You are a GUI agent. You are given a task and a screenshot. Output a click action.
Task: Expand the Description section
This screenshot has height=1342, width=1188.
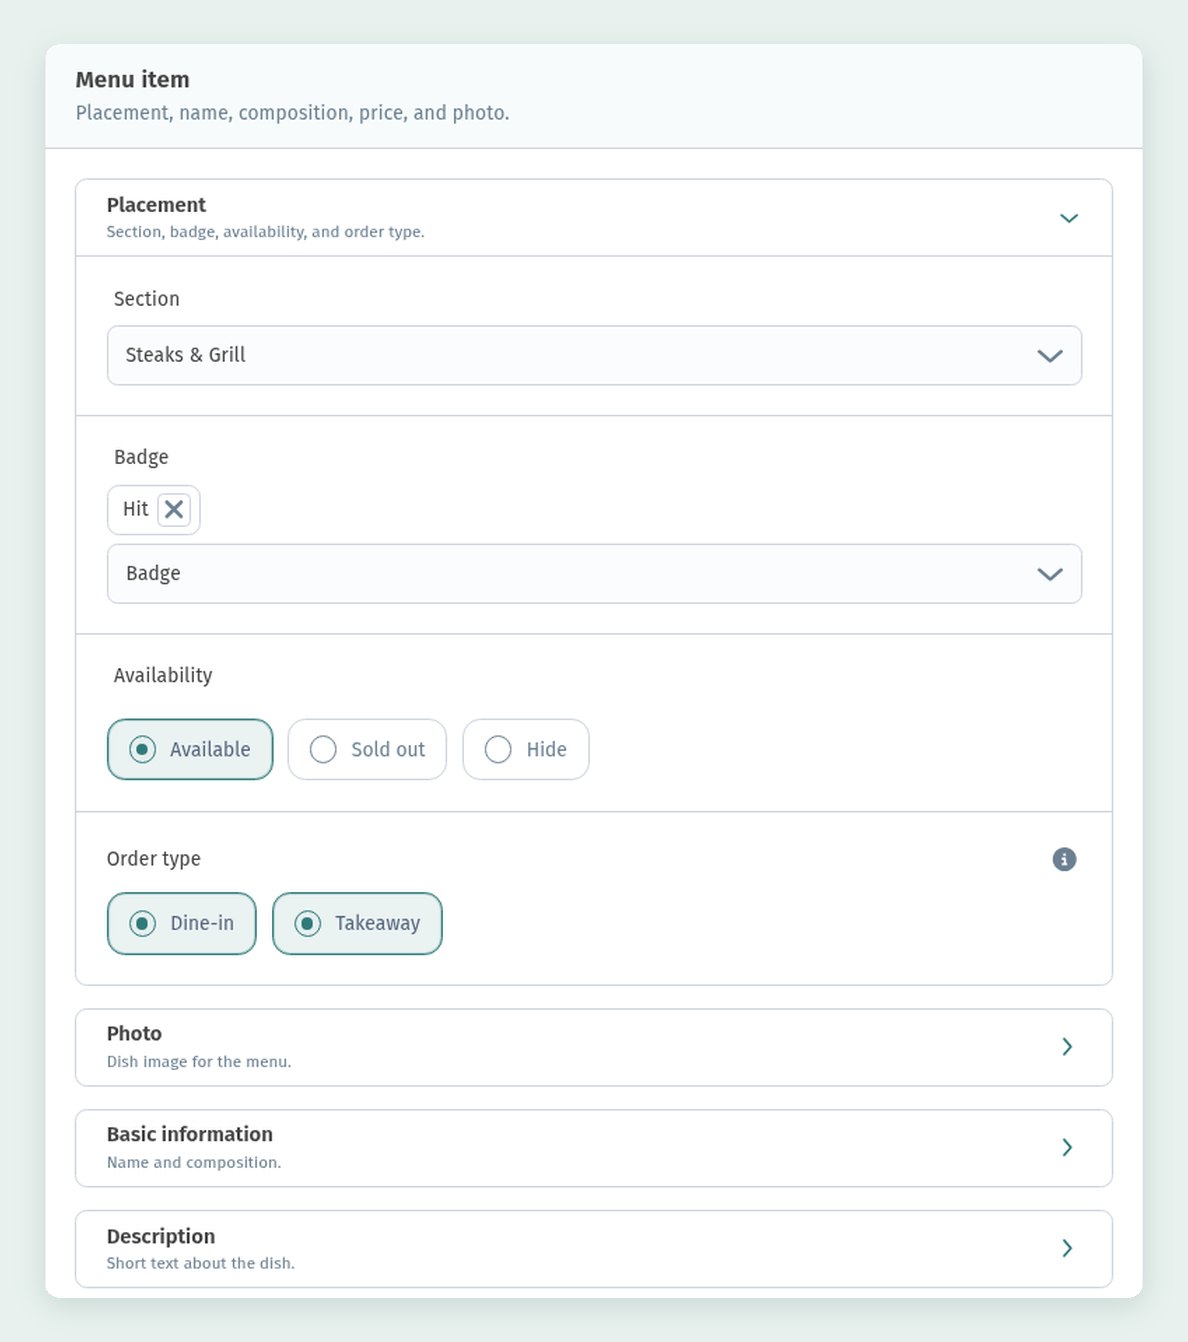[x=594, y=1249]
